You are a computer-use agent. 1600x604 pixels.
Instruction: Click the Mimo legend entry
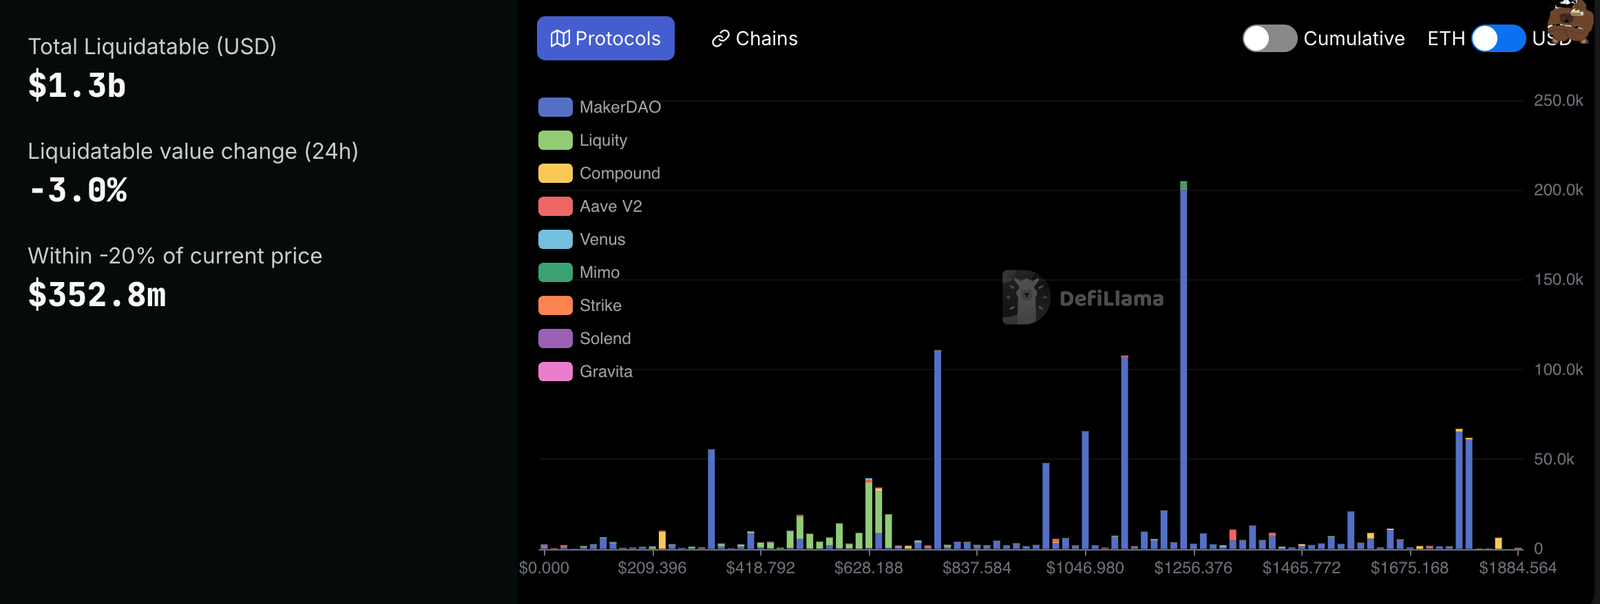tap(599, 272)
